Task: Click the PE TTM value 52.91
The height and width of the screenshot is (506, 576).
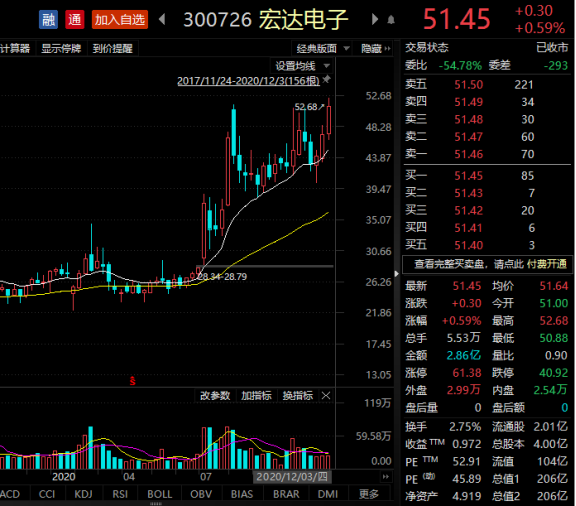Action: pos(467,461)
